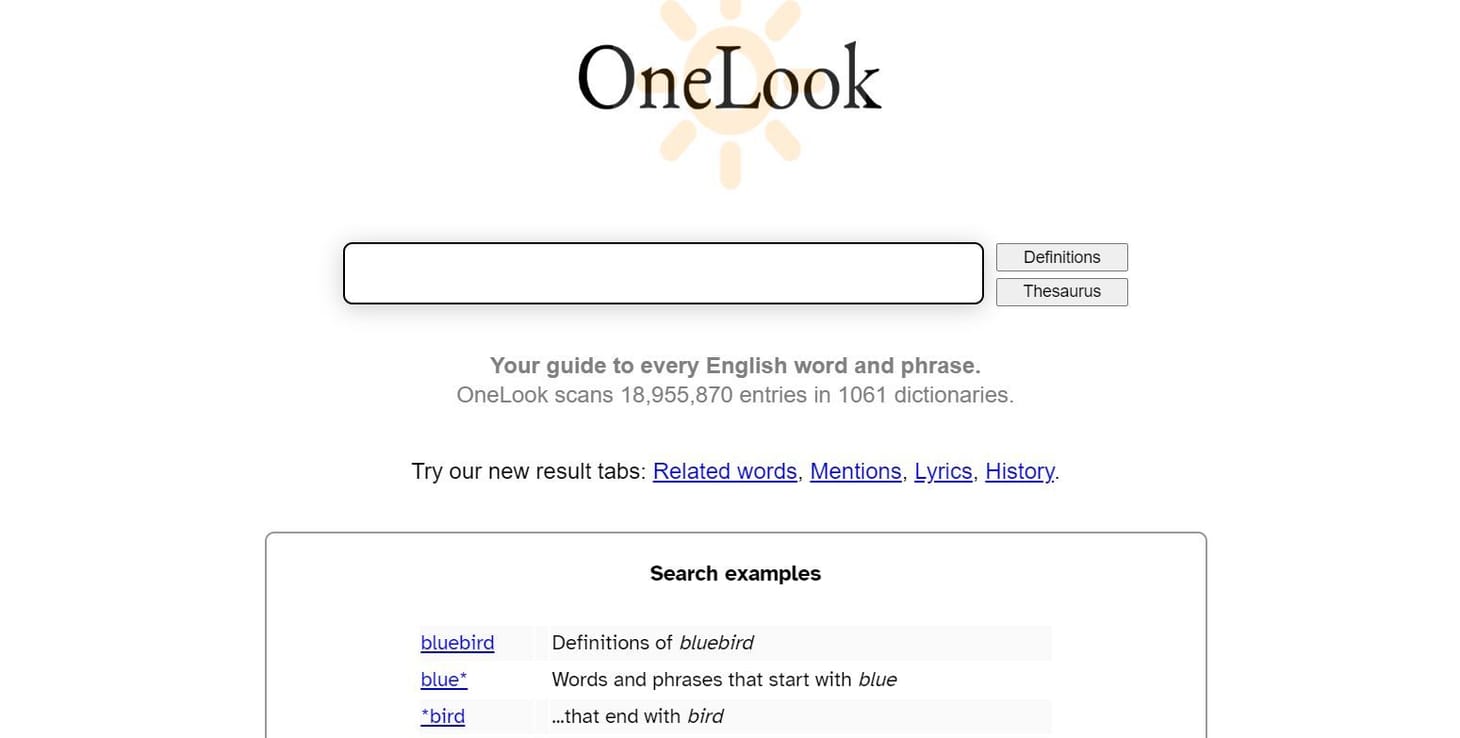
Task: Open the Lyrics result tab
Action: (x=942, y=471)
